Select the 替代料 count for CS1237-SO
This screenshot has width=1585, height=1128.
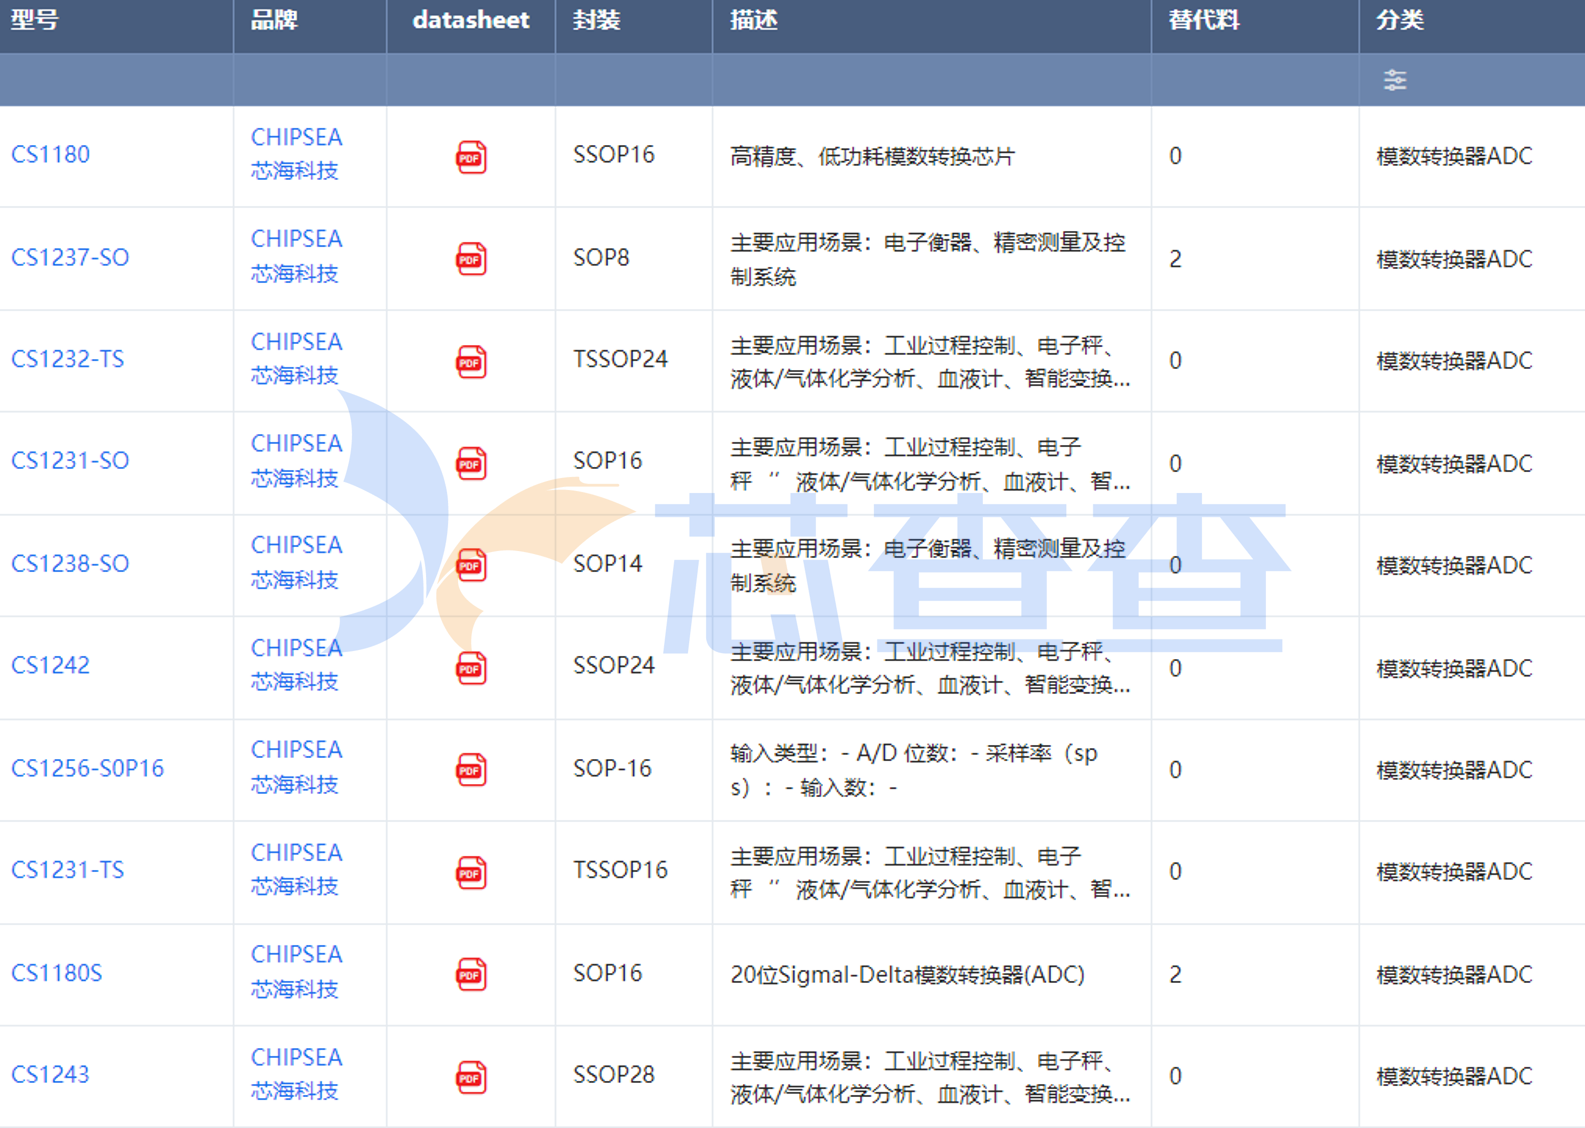click(1175, 259)
